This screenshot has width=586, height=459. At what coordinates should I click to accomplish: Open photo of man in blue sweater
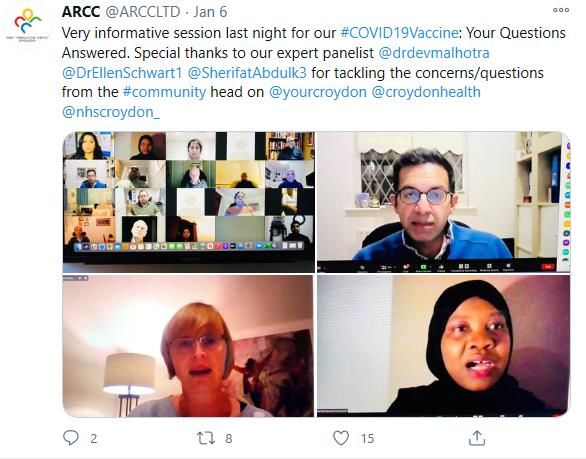click(x=444, y=202)
